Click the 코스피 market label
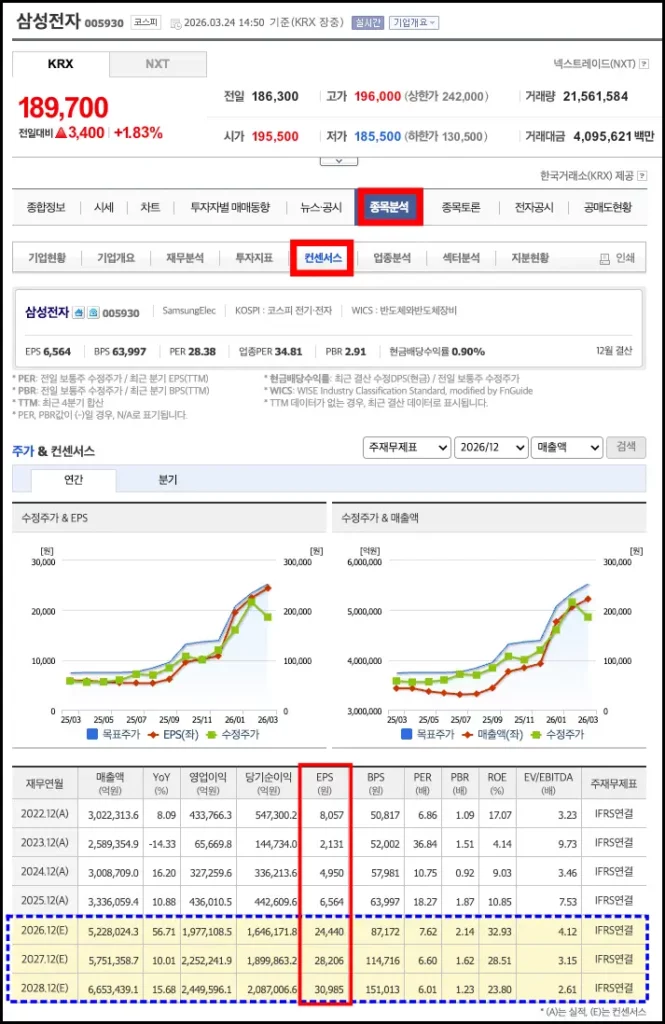 pos(146,22)
